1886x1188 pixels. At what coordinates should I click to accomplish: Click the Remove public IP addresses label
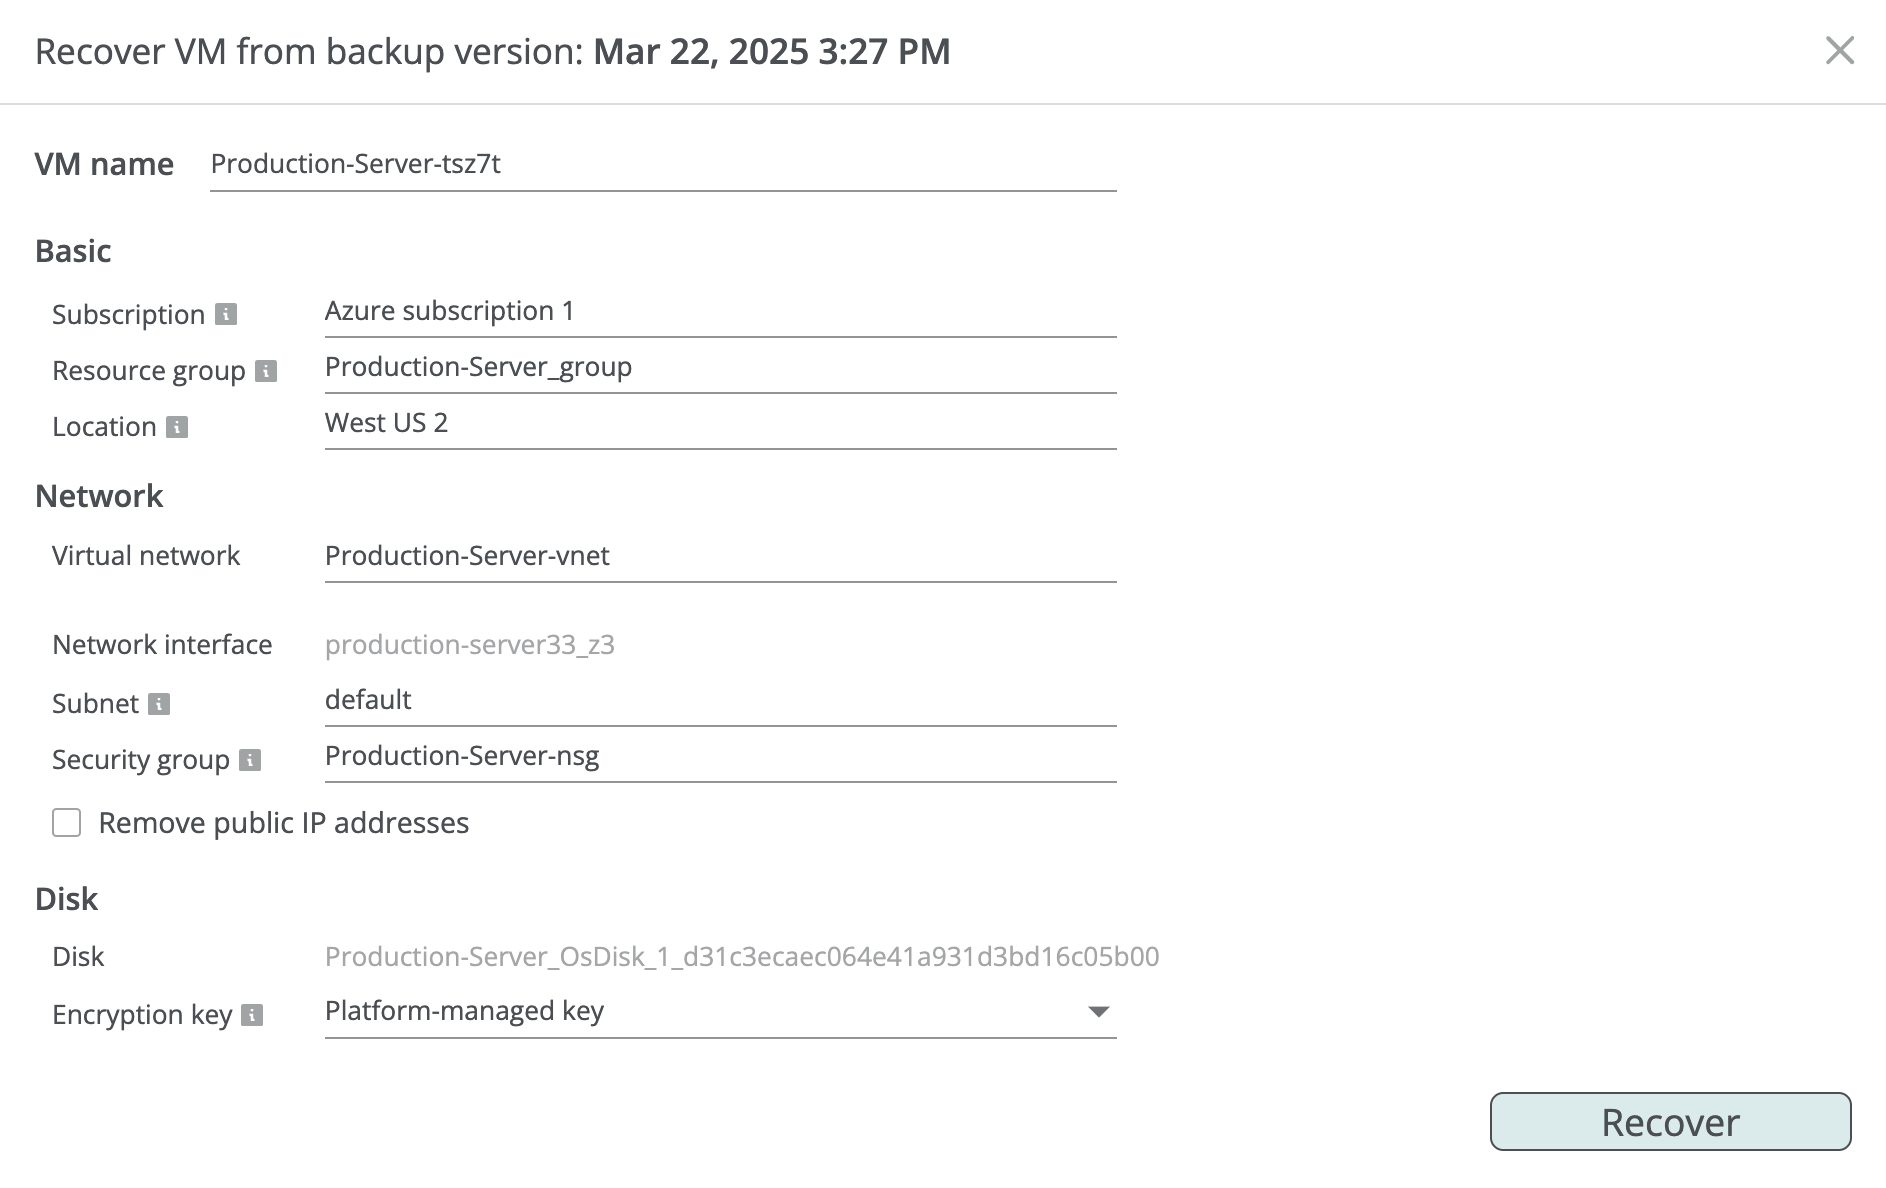click(x=284, y=823)
